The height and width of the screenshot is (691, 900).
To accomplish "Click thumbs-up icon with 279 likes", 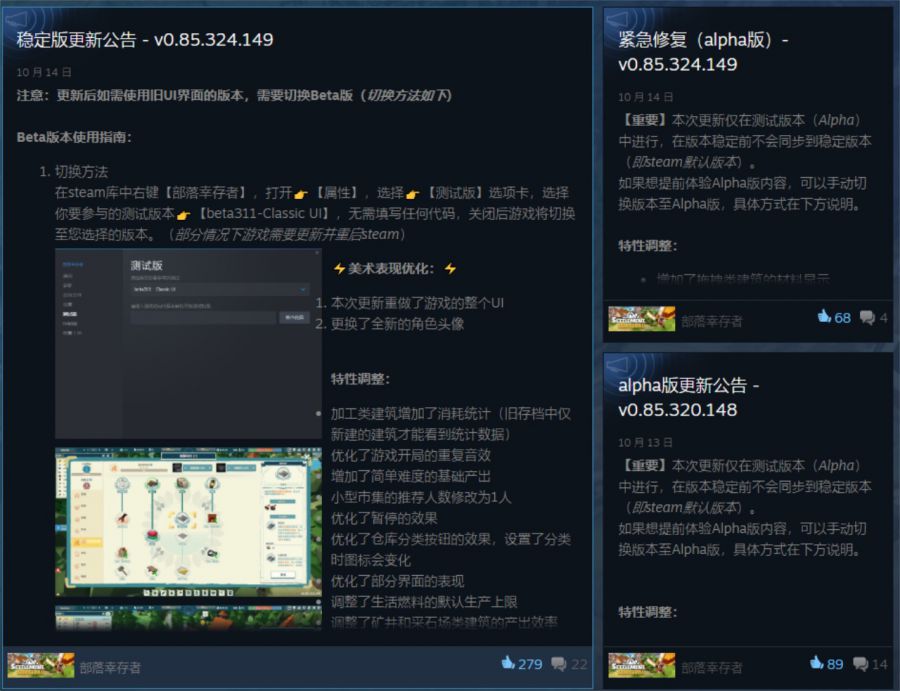I will [508, 663].
